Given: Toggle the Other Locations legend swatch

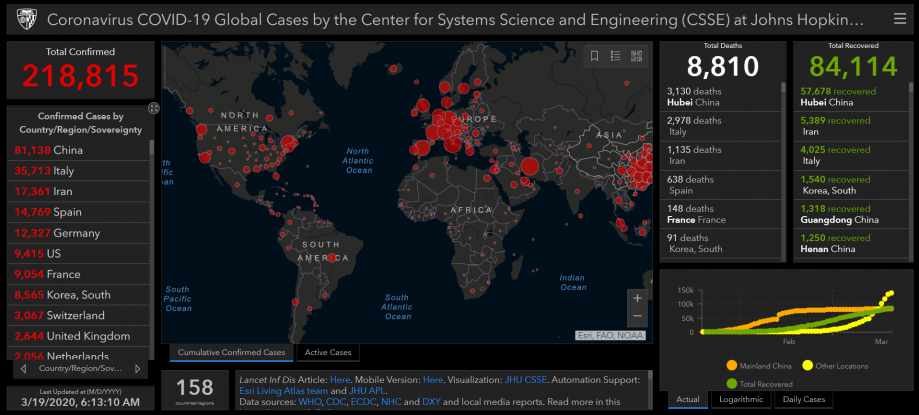Looking at the screenshot, I should [x=808, y=366].
